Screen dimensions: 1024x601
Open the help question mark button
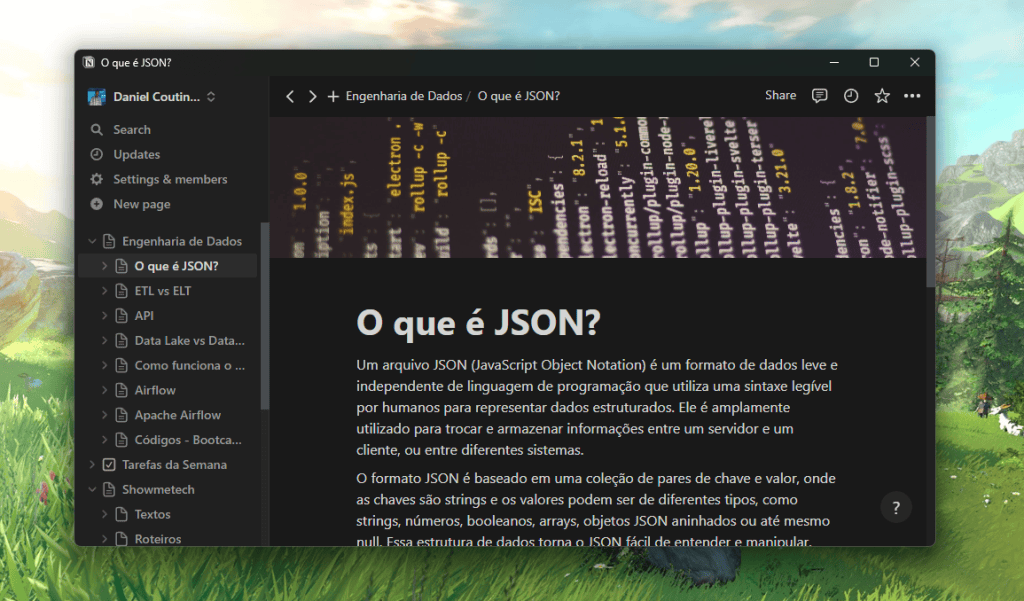pos(896,507)
